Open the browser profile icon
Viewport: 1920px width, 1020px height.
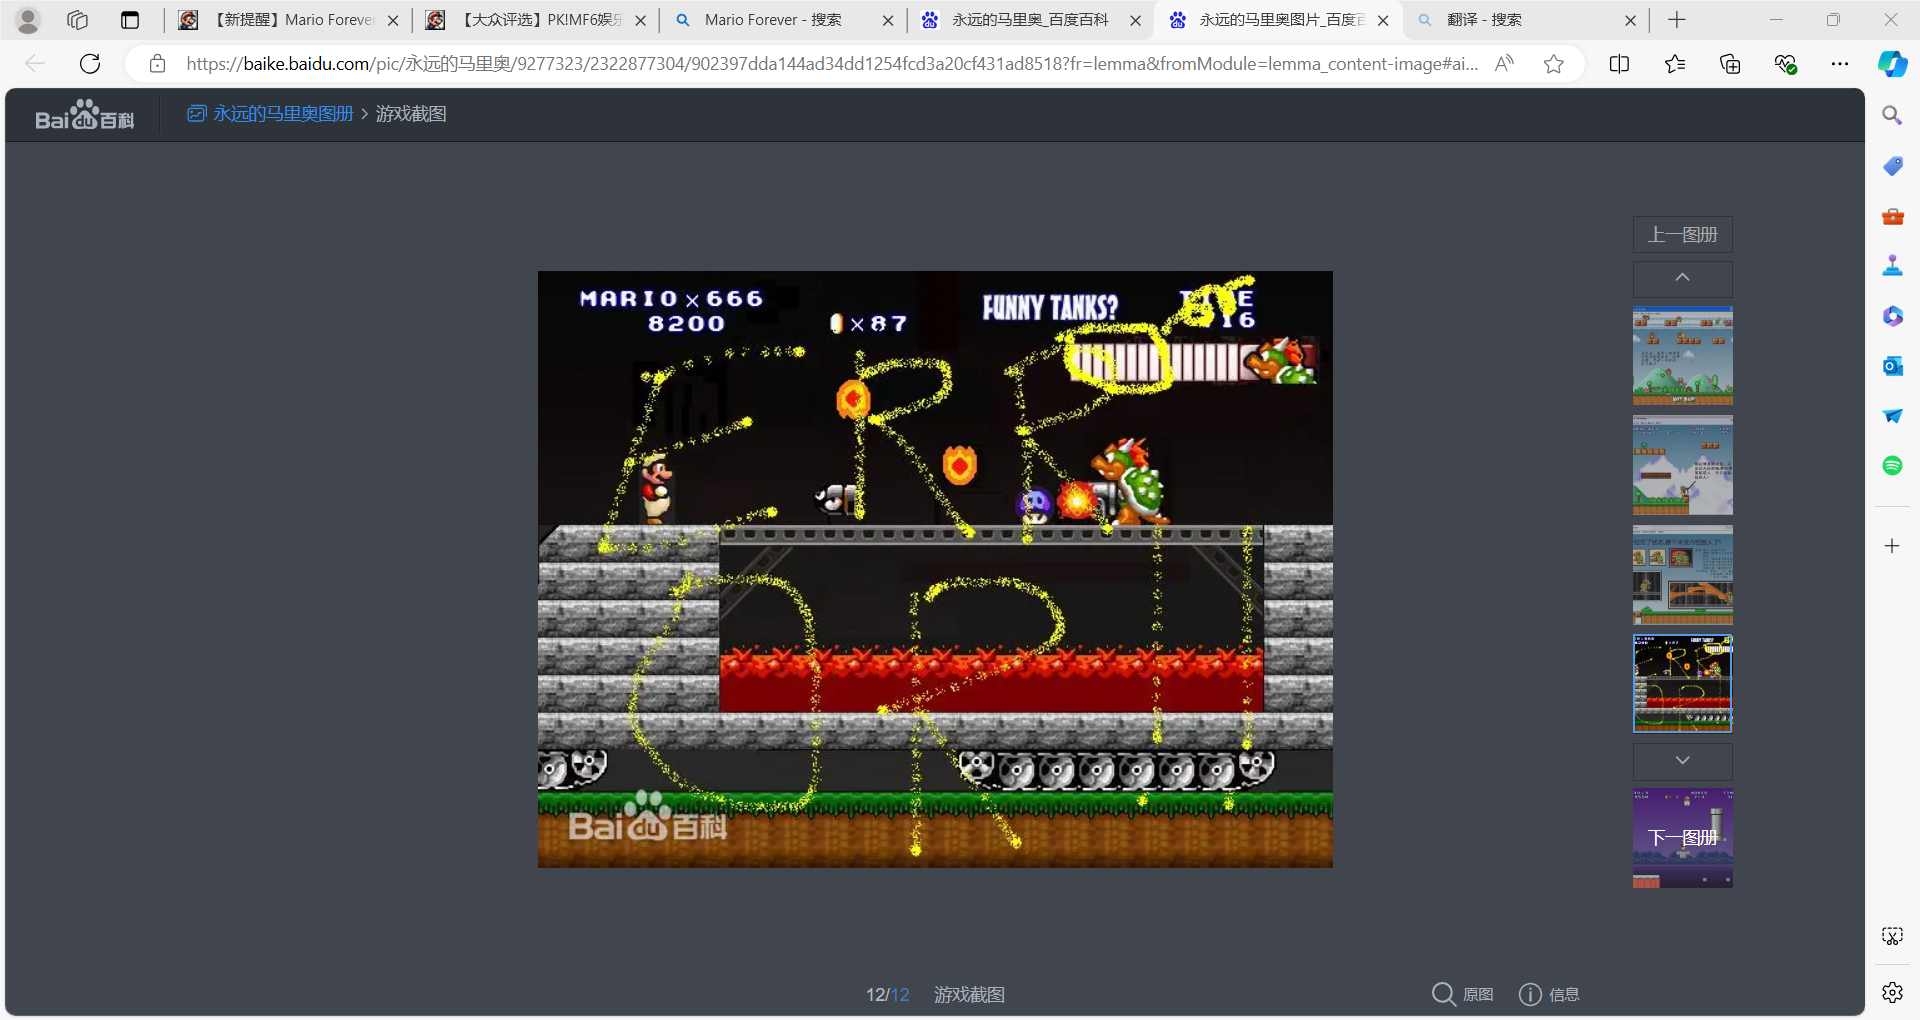(28, 20)
